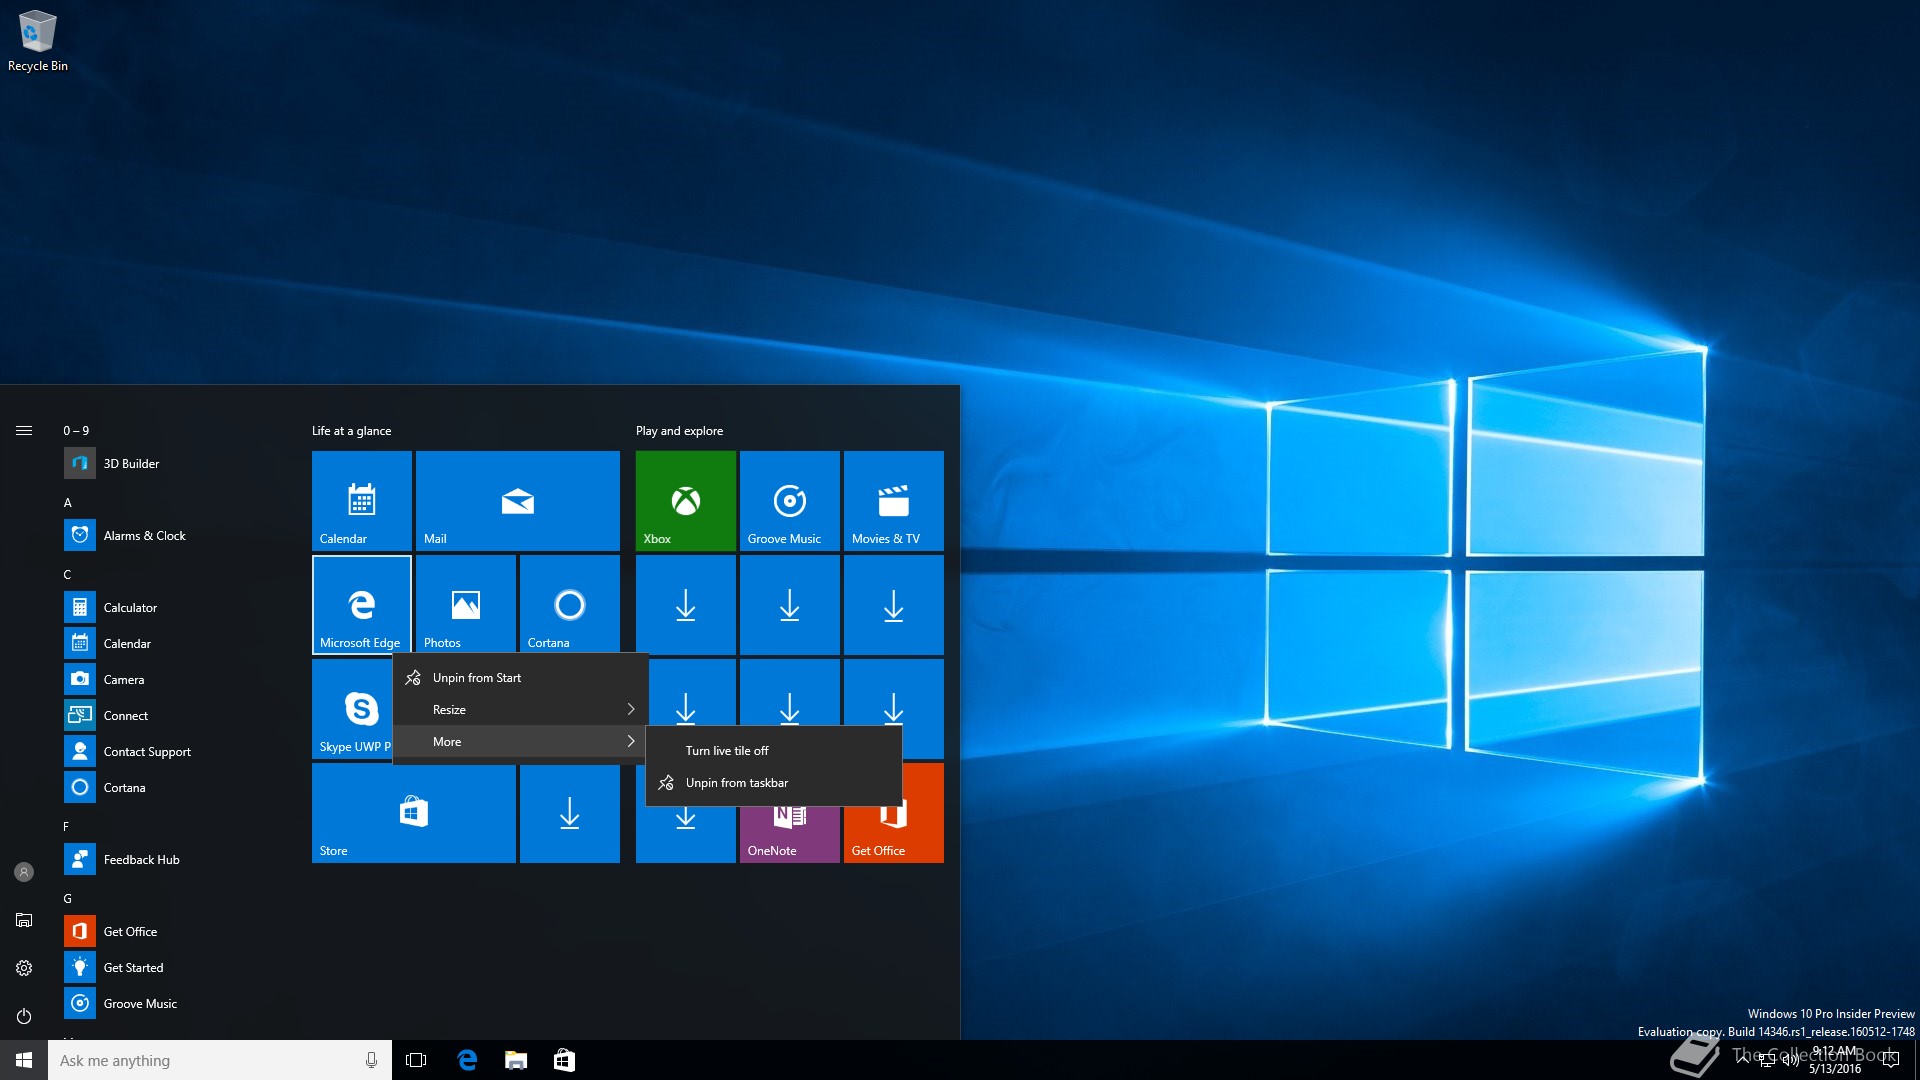The height and width of the screenshot is (1080, 1920).
Task: Open File Explorer from Start sidebar
Action: (x=24, y=920)
